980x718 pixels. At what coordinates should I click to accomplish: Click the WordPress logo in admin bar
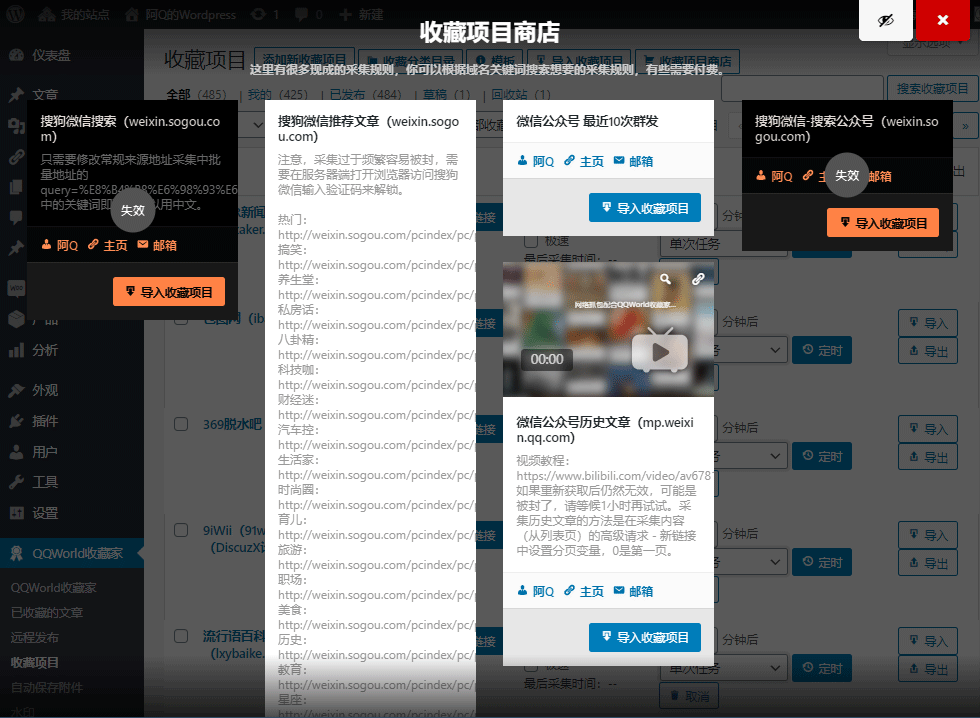coord(16,14)
